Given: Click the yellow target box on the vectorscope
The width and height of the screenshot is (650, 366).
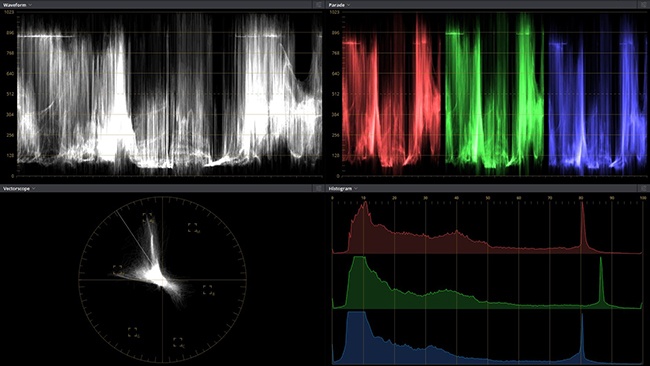Looking at the screenshot, I should tap(118, 270).
